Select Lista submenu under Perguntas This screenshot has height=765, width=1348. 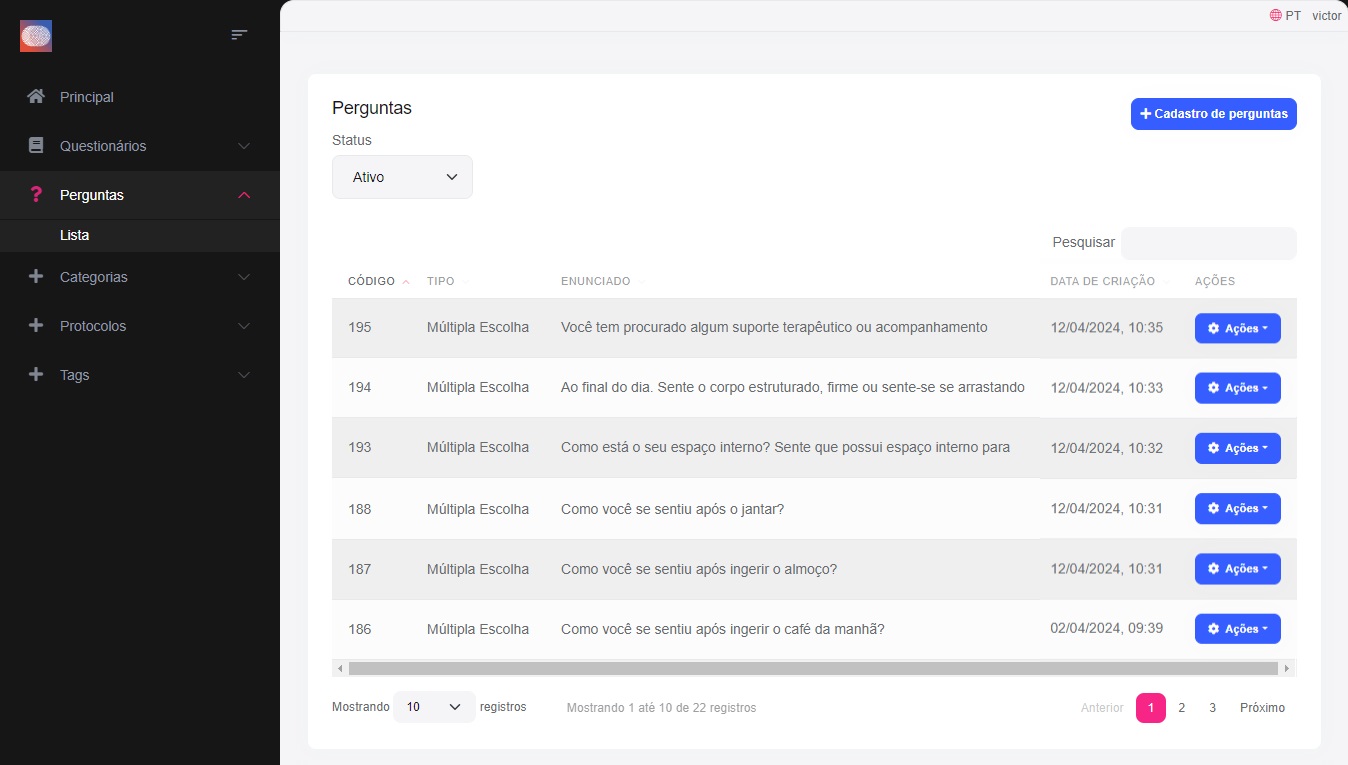(75, 236)
